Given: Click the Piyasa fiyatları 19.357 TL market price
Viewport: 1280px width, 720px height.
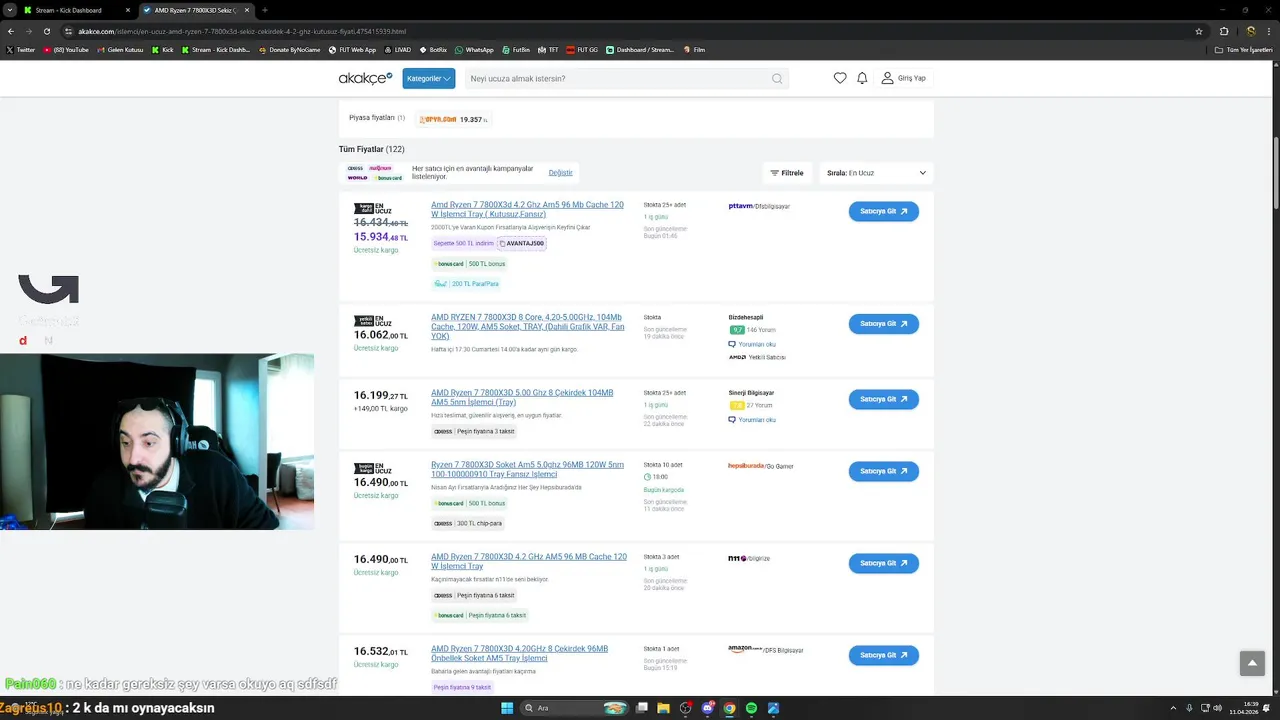Looking at the screenshot, I should (x=453, y=119).
